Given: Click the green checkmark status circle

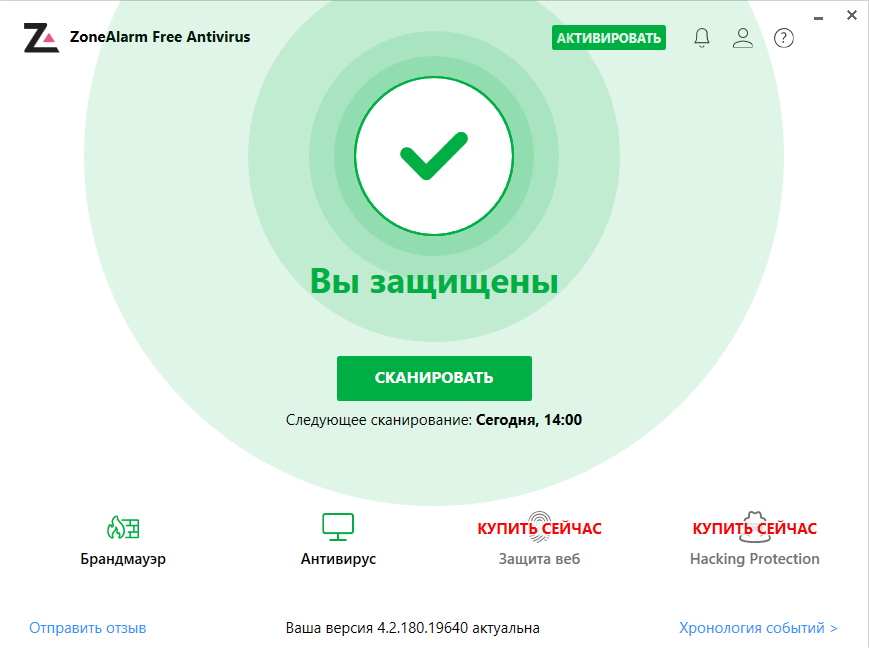Looking at the screenshot, I should pos(434,156).
